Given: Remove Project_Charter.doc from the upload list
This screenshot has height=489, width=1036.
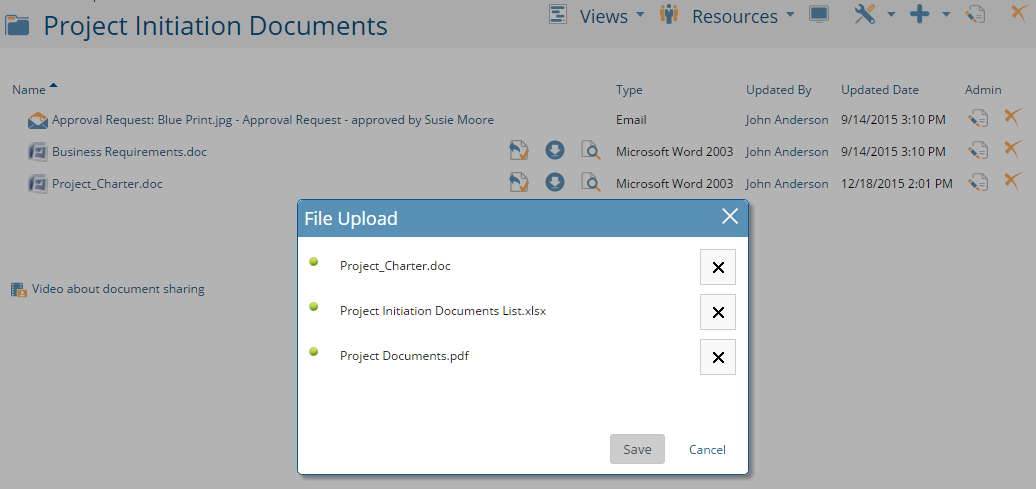Looking at the screenshot, I should tap(717, 267).
